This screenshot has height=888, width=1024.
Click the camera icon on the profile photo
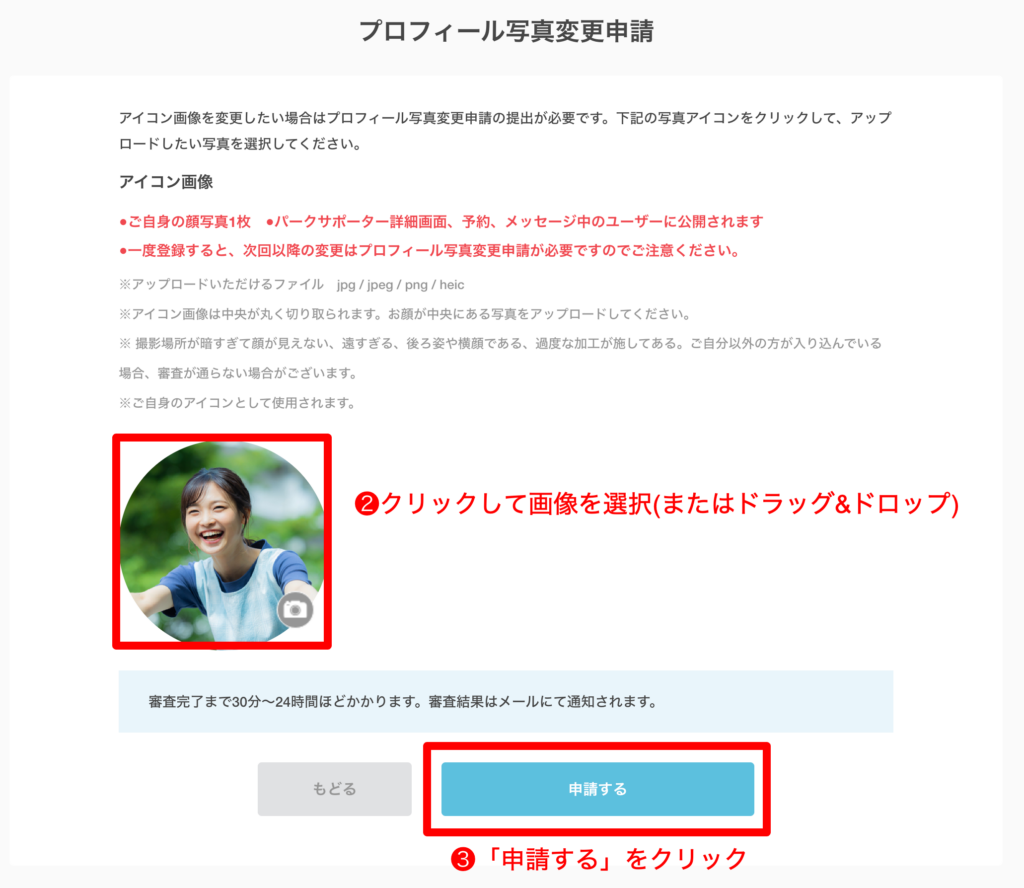295,610
